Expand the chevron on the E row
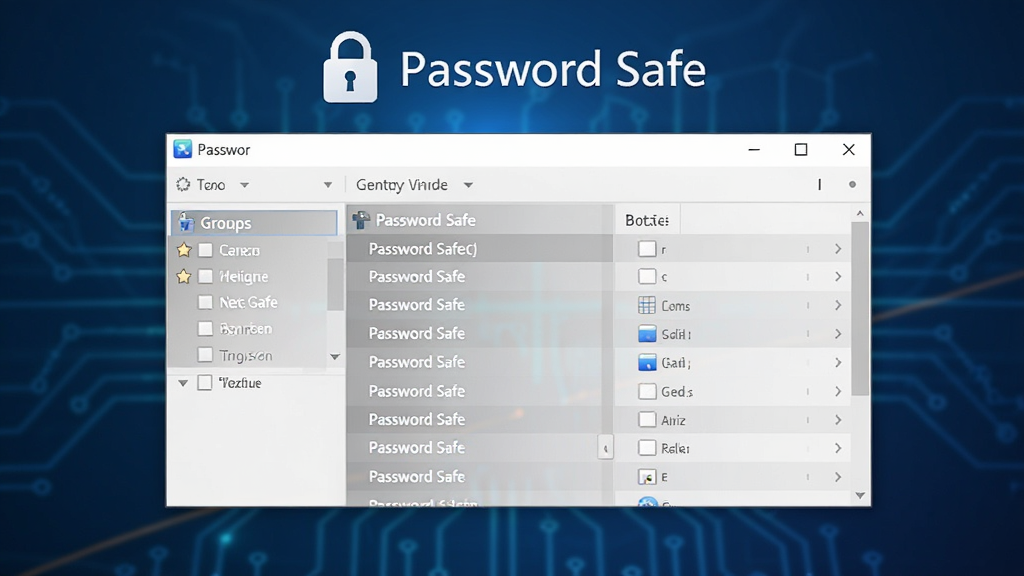 coord(838,477)
